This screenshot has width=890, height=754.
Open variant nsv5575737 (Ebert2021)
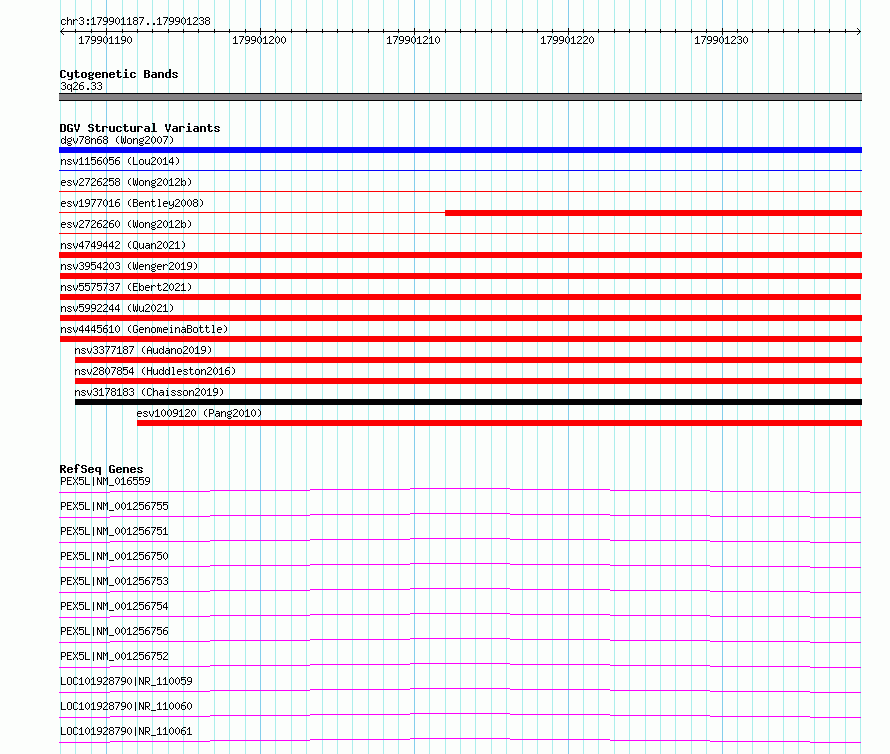coord(126,287)
